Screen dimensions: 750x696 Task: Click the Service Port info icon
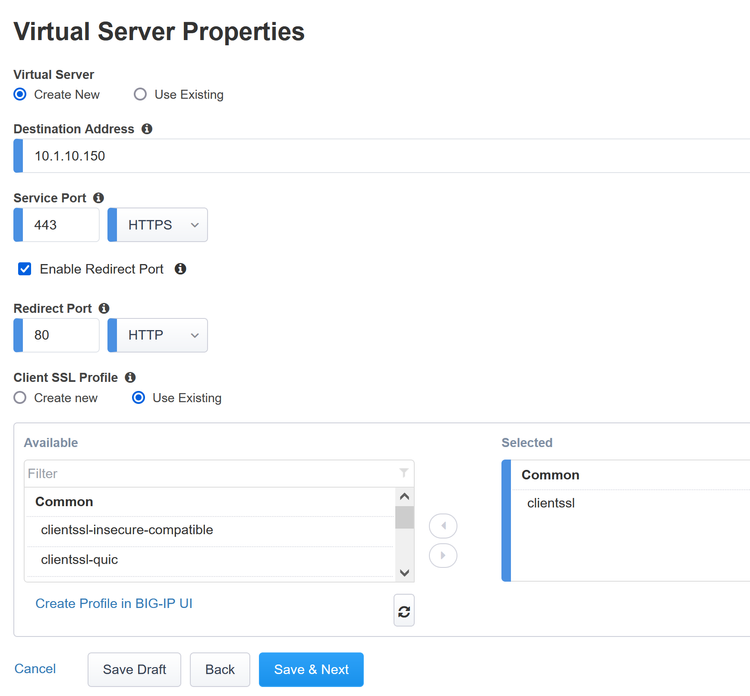[x=98, y=198]
